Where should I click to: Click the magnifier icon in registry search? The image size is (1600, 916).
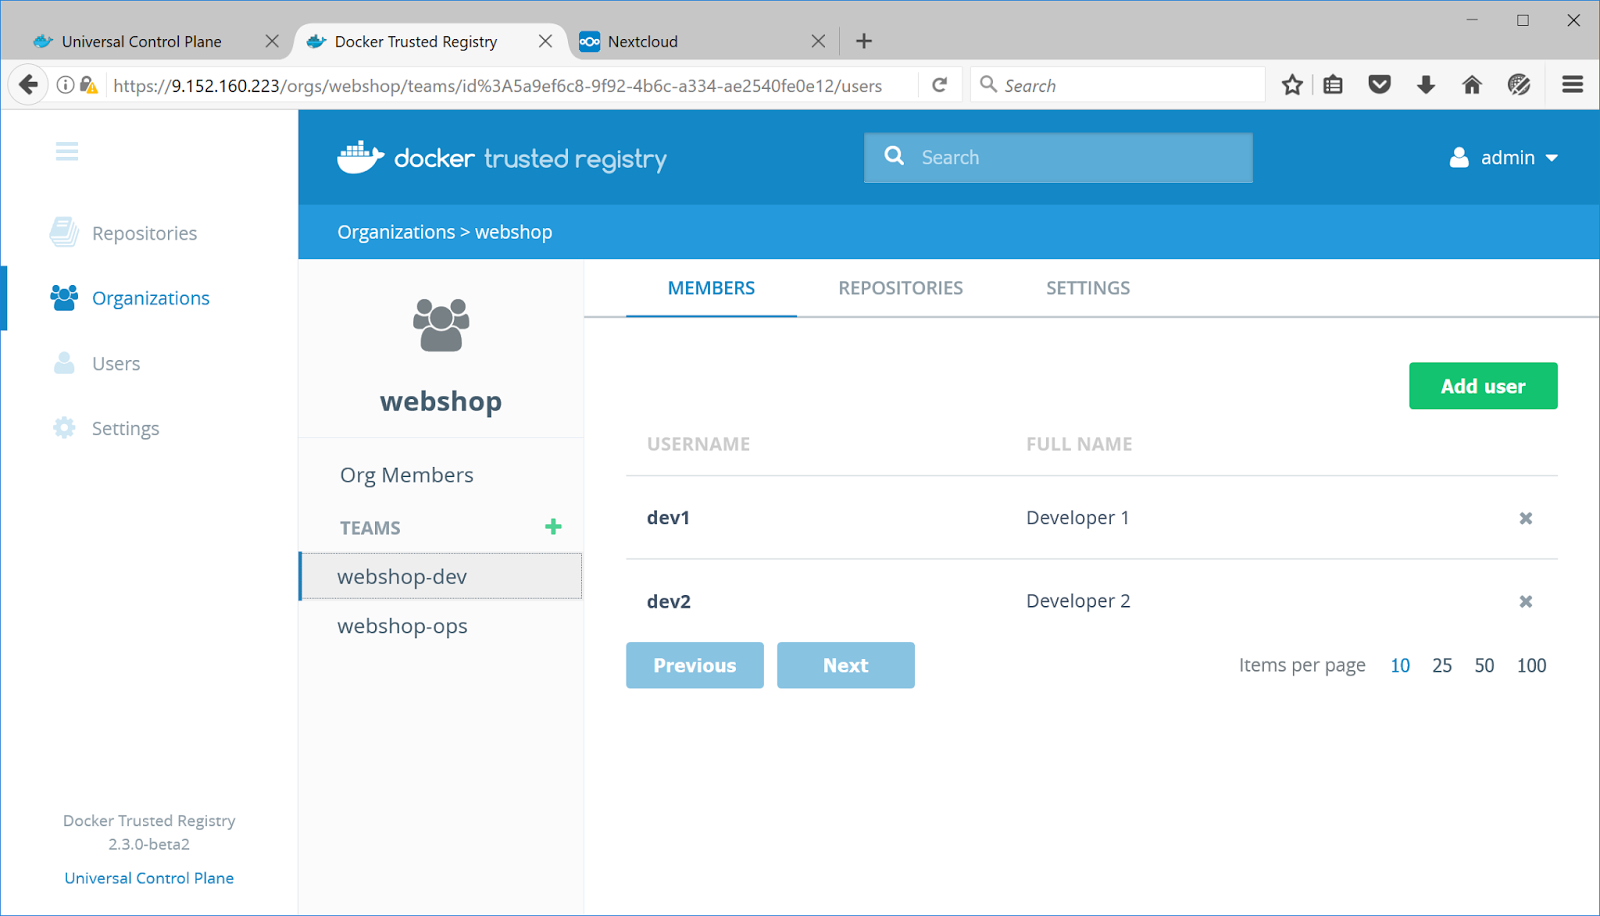(x=894, y=156)
